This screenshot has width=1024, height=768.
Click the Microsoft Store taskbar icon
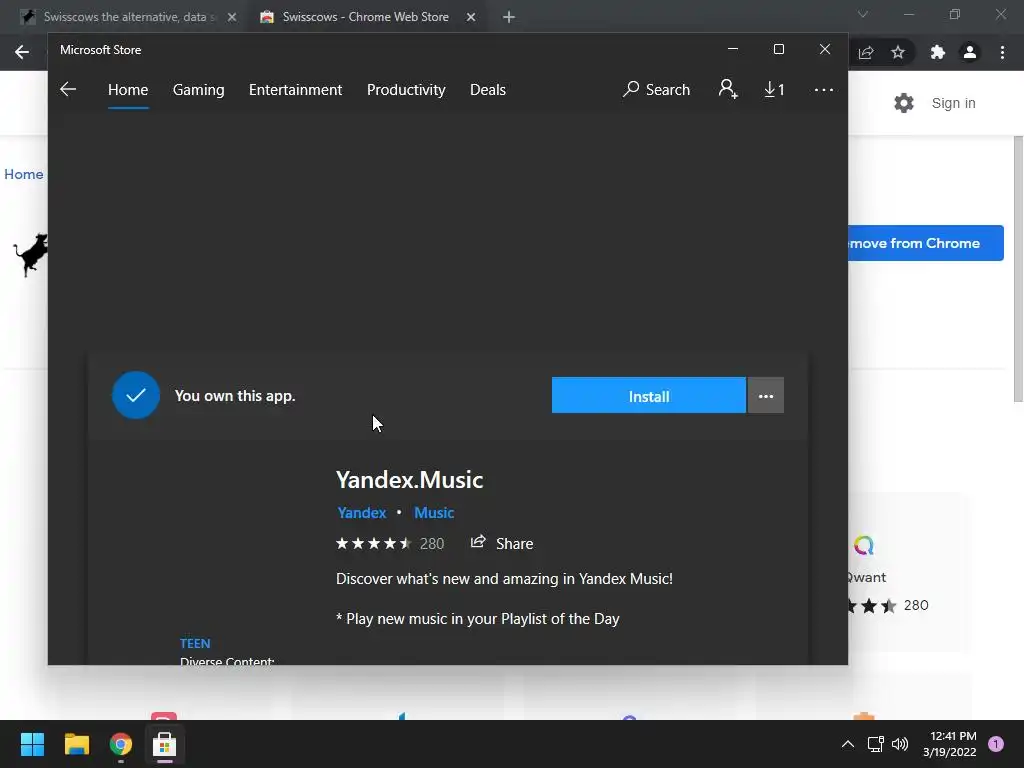[165, 744]
